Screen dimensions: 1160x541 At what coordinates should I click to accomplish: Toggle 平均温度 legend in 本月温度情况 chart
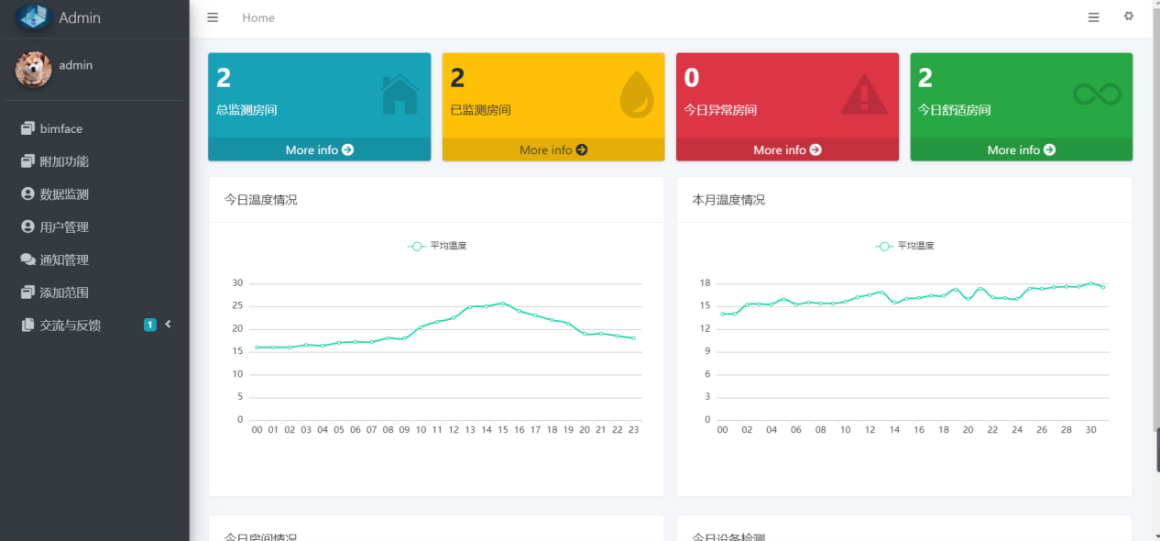tap(905, 246)
